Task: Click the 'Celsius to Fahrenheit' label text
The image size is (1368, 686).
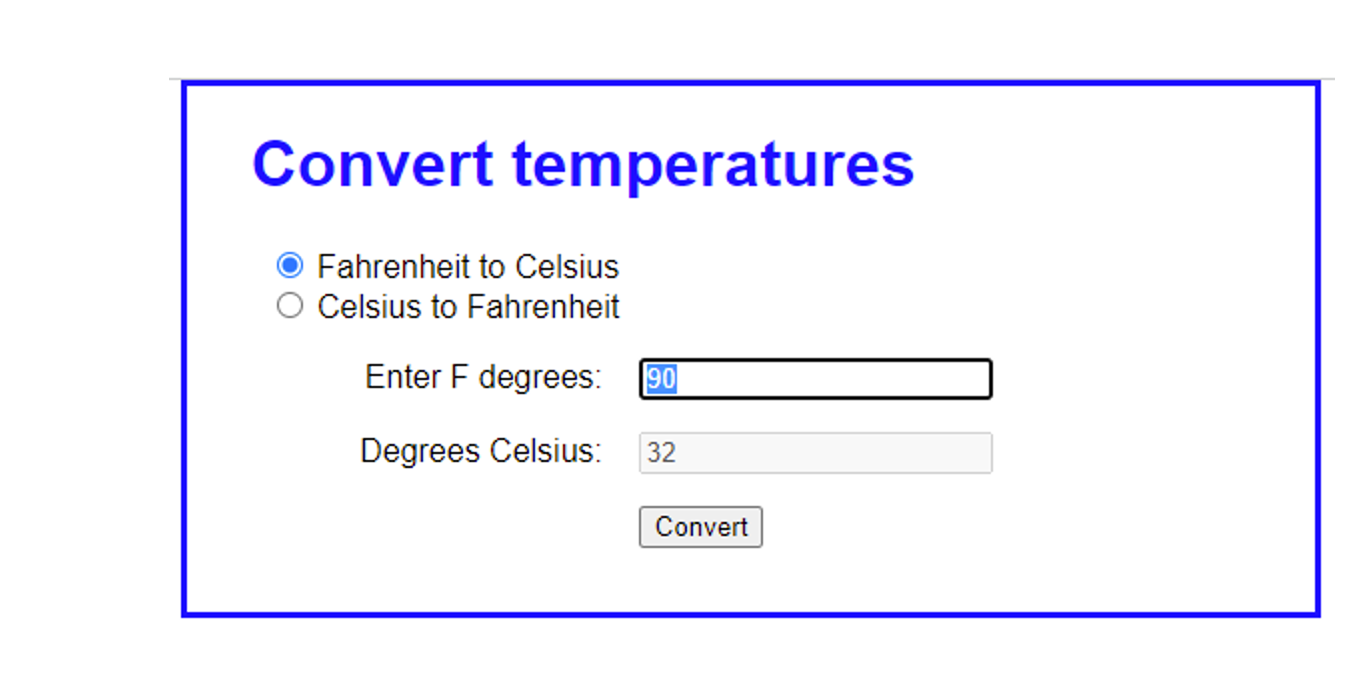Action: tap(468, 307)
